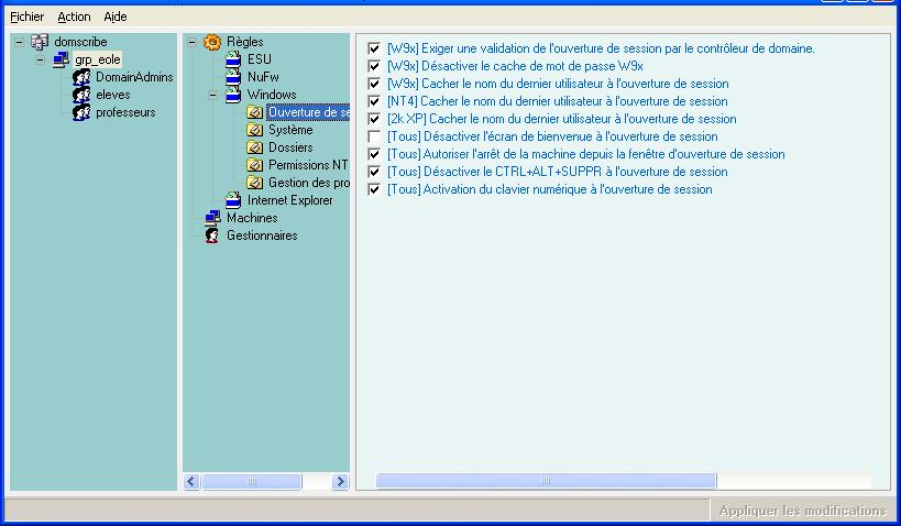Viewport: 901px width, 526px height.
Task: Uncheck W9x password cache disable checkbox
Action: [x=374, y=66]
